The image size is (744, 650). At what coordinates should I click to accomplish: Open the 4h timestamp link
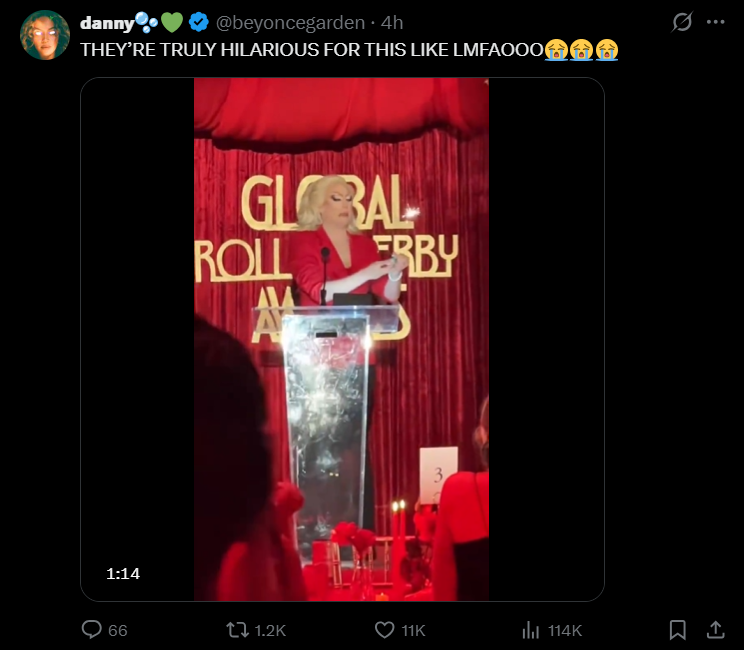tap(392, 23)
